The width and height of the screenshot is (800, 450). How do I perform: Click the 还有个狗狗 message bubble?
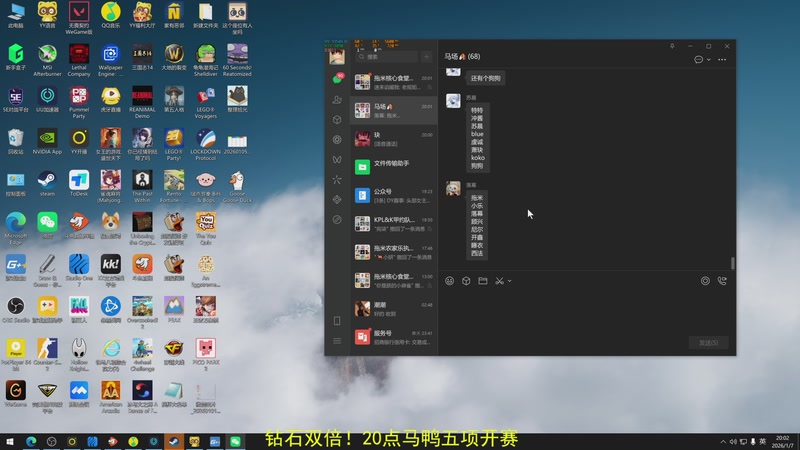coord(486,78)
